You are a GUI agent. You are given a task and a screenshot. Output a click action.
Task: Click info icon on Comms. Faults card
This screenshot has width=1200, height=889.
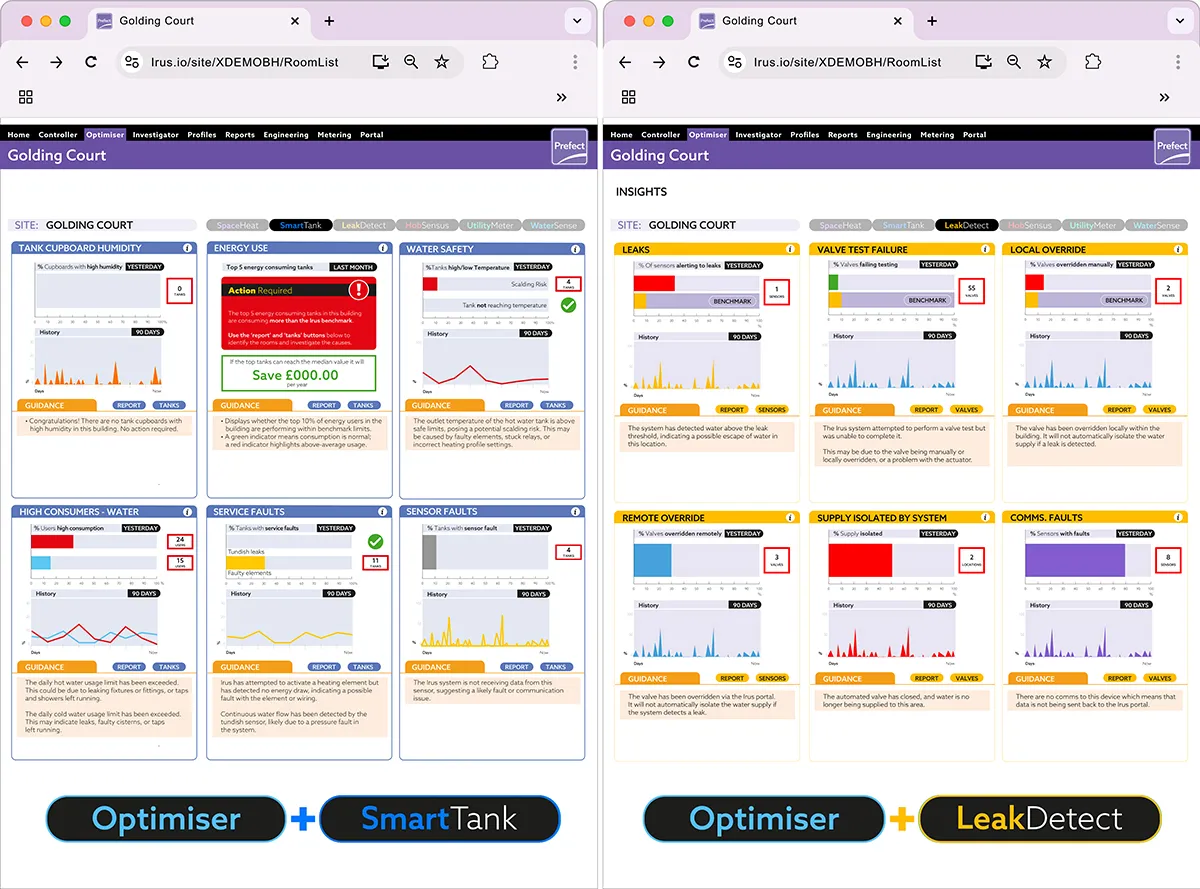pos(1177,518)
